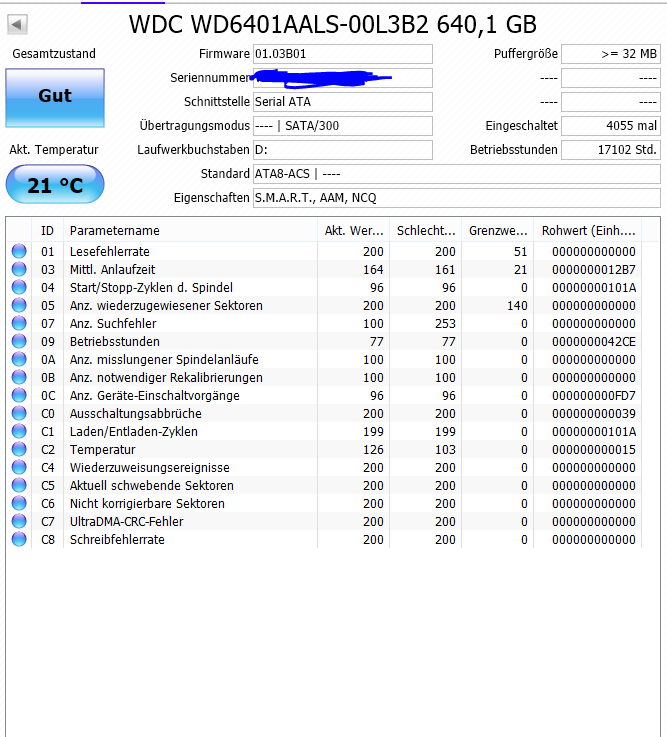Click status icon of Anz. misslungener Spindelanläufe
This screenshot has height=737, width=667.
[19, 359]
